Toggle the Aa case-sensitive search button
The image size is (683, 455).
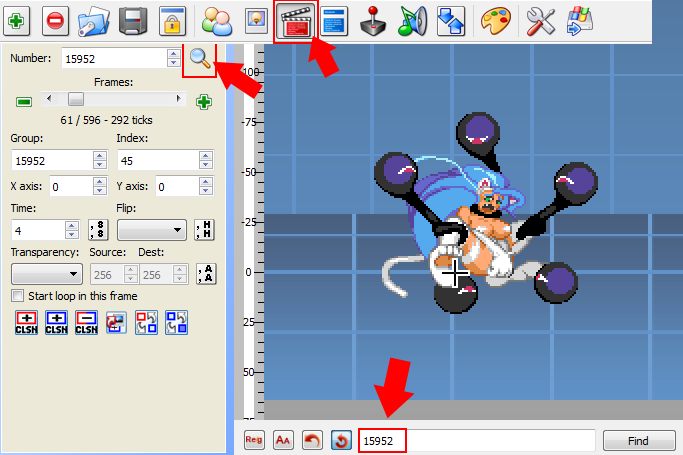[282, 440]
